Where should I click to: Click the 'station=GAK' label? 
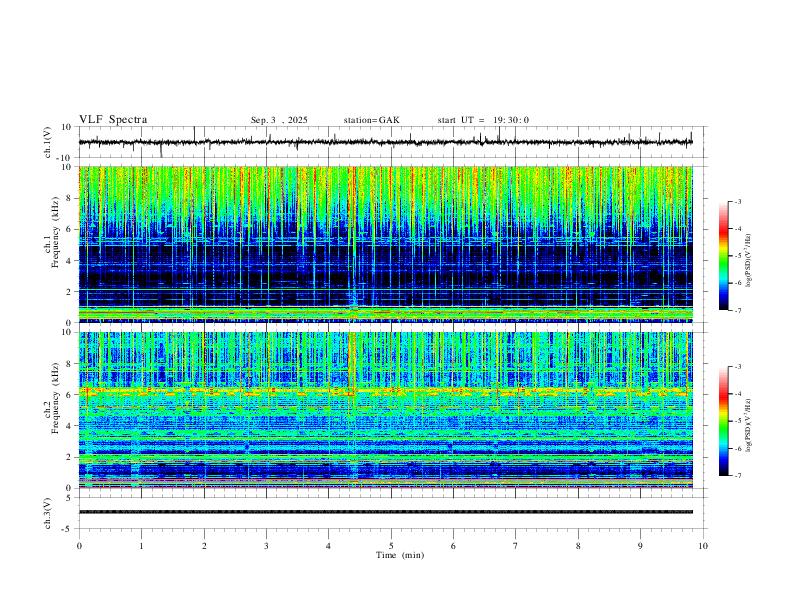tap(371, 120)
